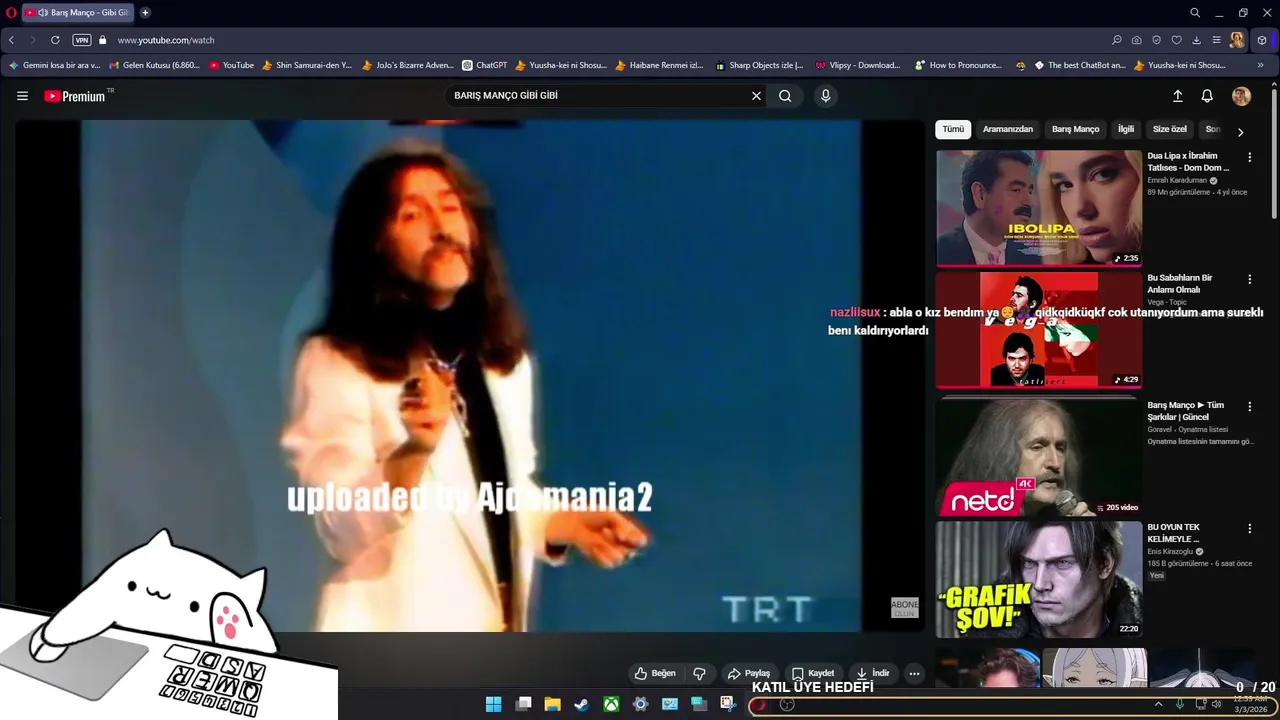Open options for BU OYUN TEK KELİMEYLE video
Image resolution: width=1280 pixels, height=720 pixels.
[x=1249, y=528]
